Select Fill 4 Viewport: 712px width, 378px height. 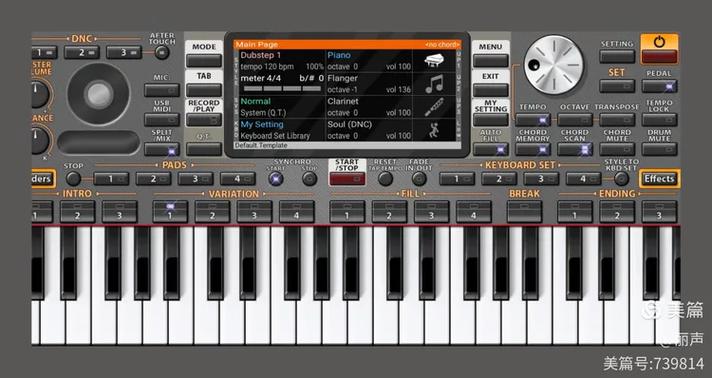(474, 212)
